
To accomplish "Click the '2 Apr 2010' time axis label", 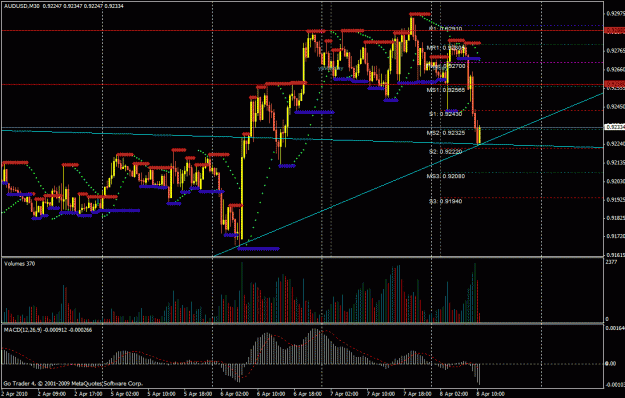I will tap(14, 394).
